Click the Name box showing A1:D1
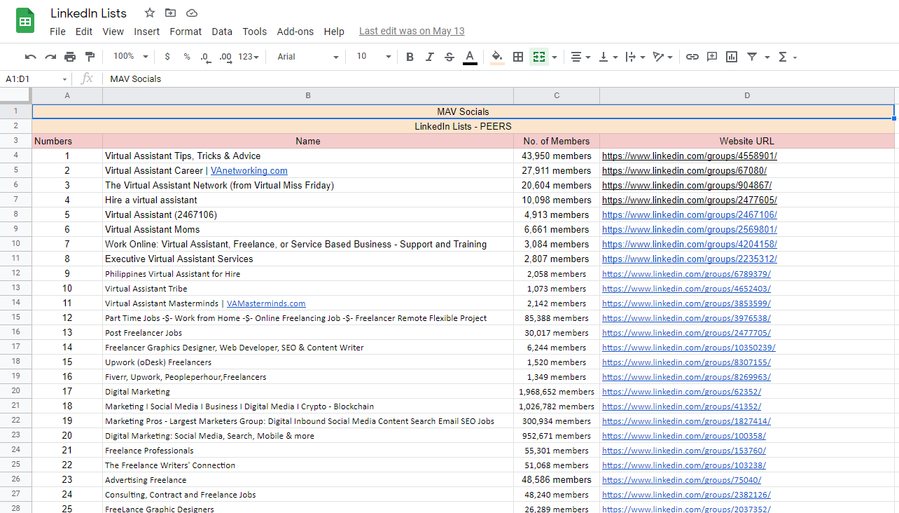This screenshot has width=899, height=513. click(36, 79)
